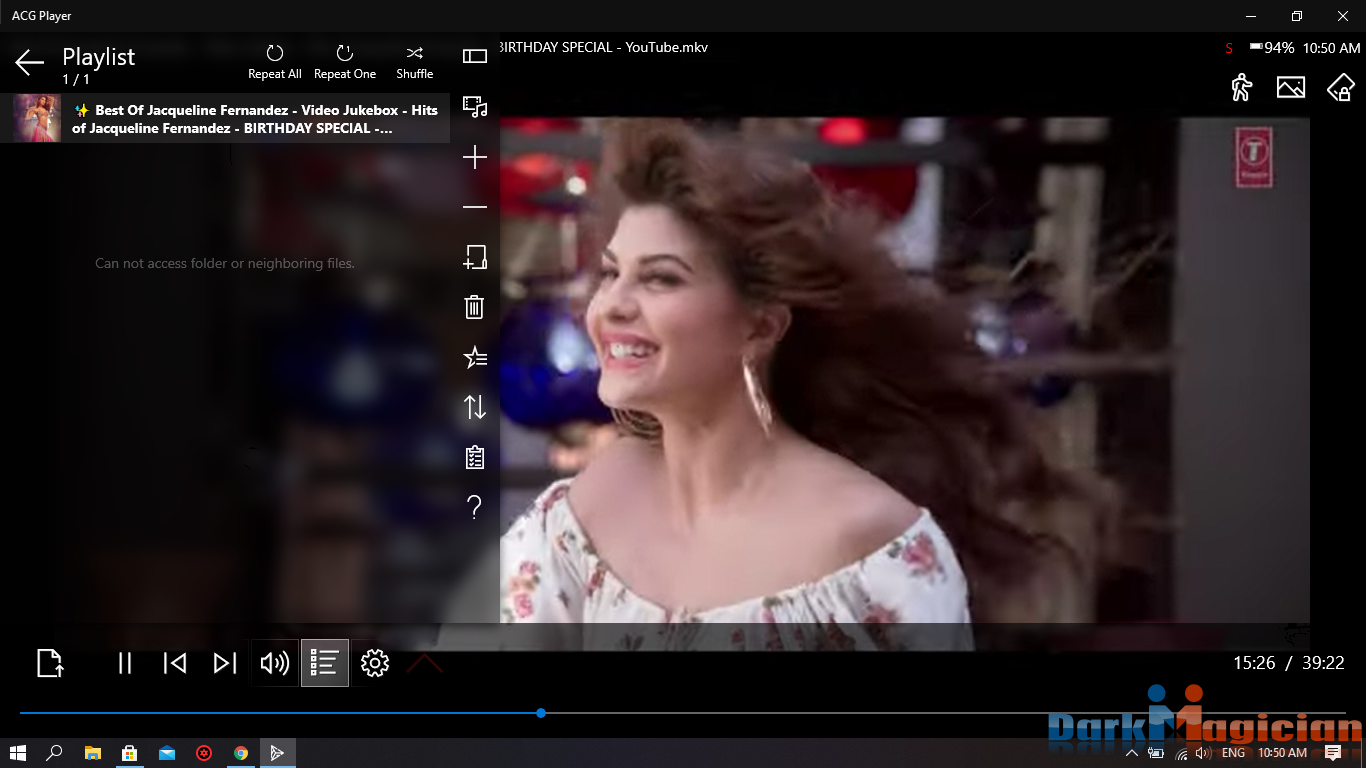Turn on Shuffle playback

(x=415, y=62)
